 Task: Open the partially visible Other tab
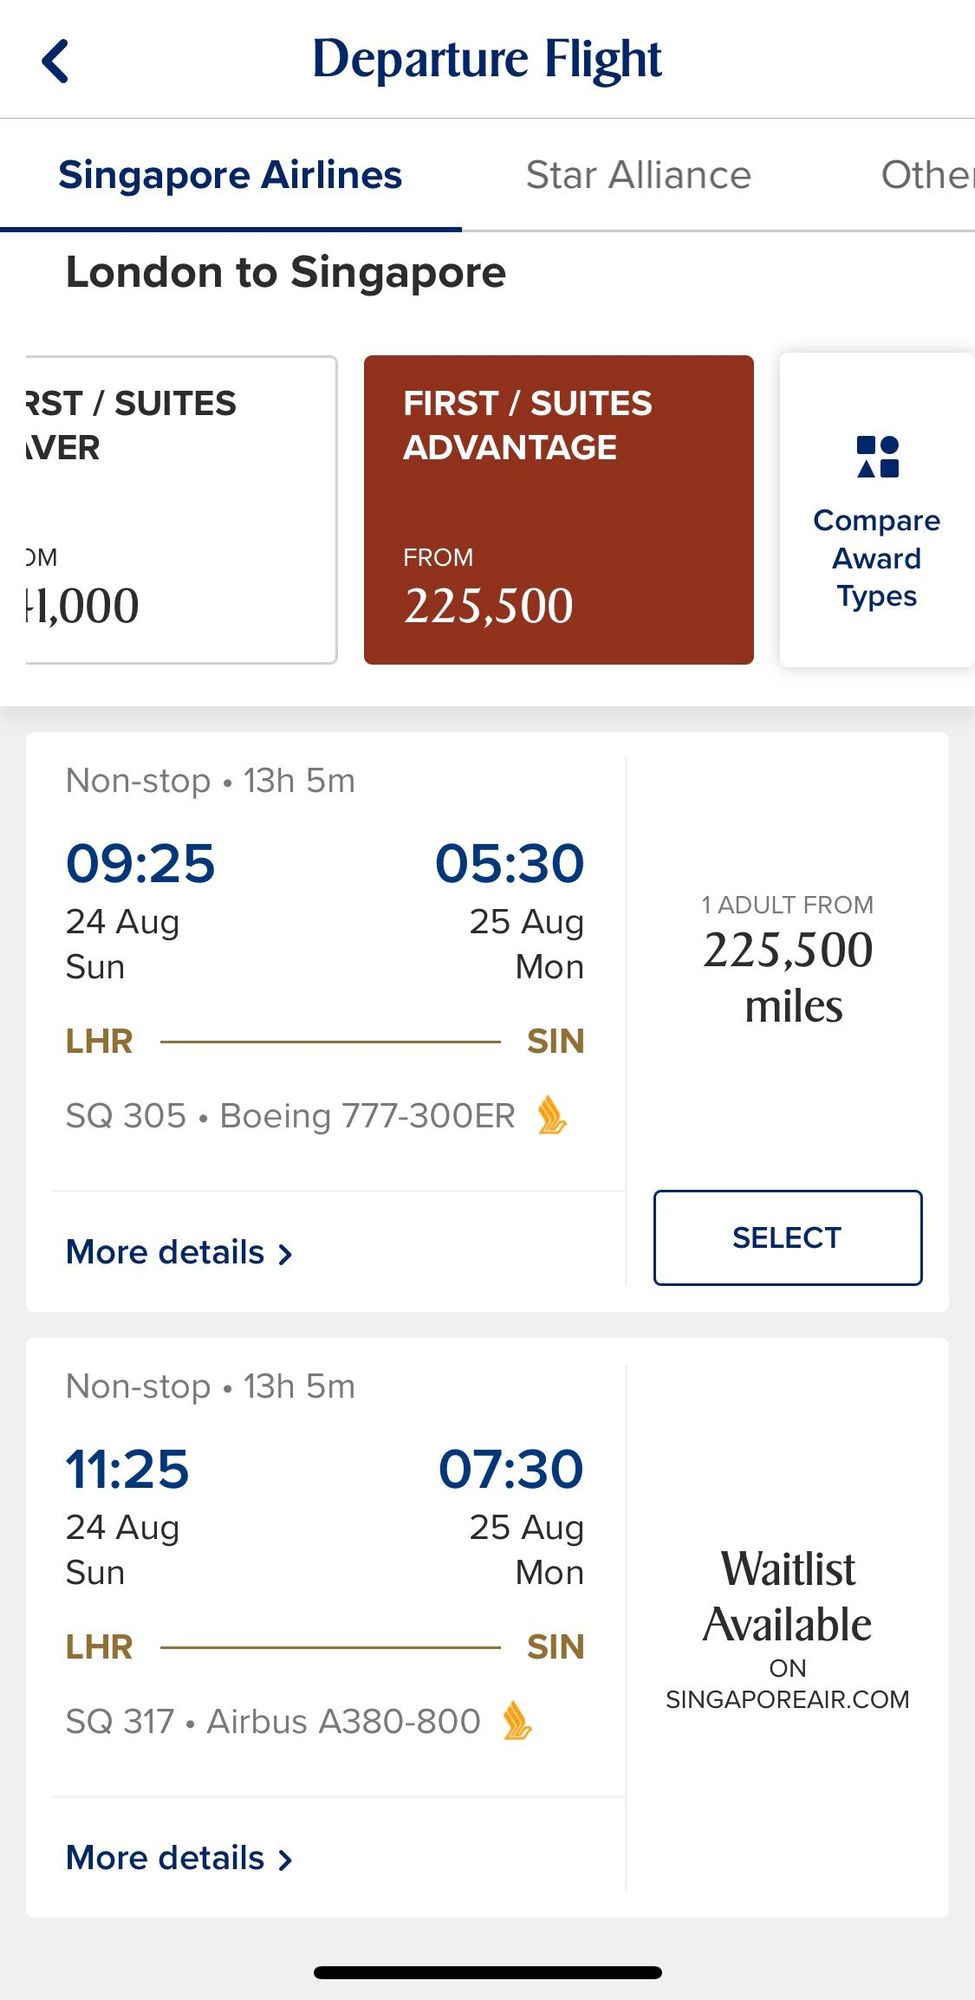925,175
